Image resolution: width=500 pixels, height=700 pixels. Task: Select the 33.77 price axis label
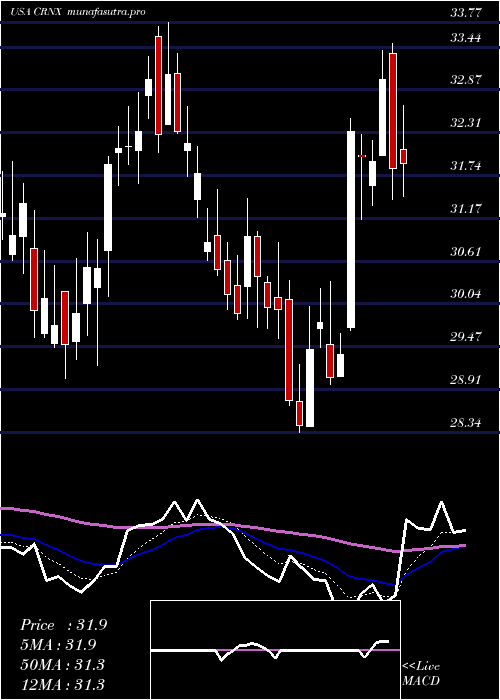[466, 13]
